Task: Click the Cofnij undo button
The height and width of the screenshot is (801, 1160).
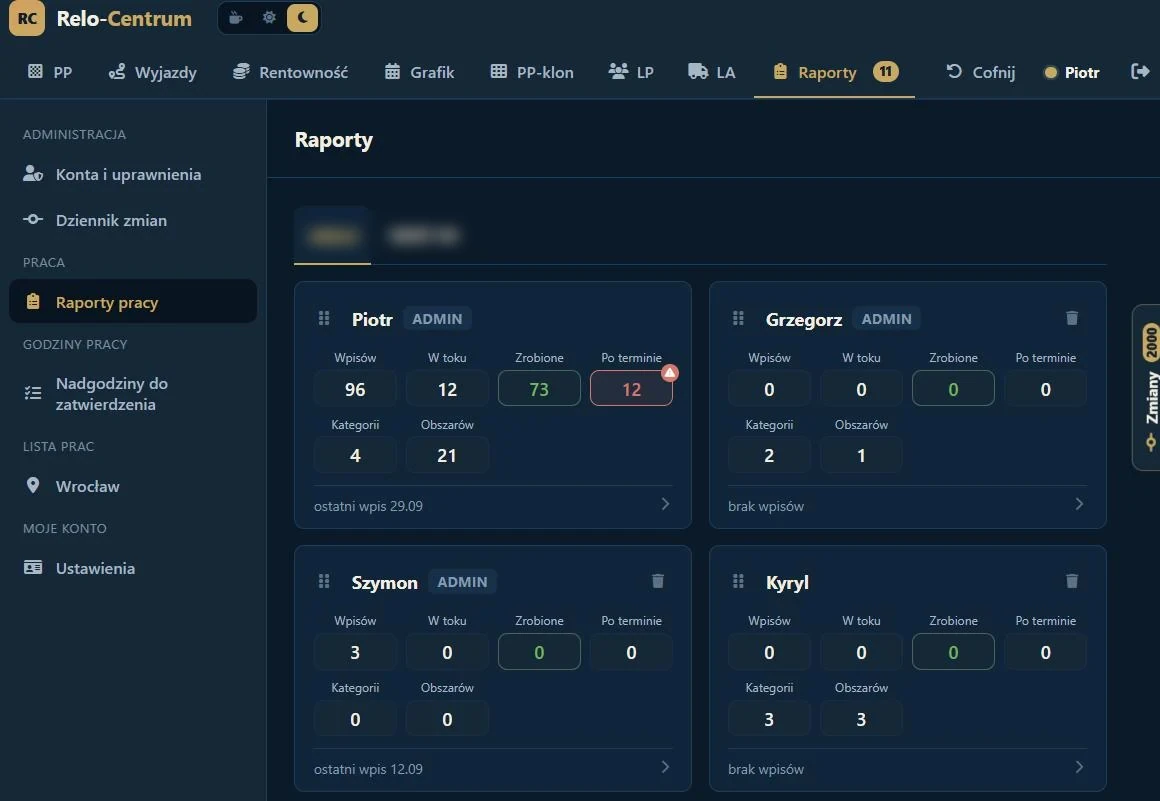Action: point(980,72)
